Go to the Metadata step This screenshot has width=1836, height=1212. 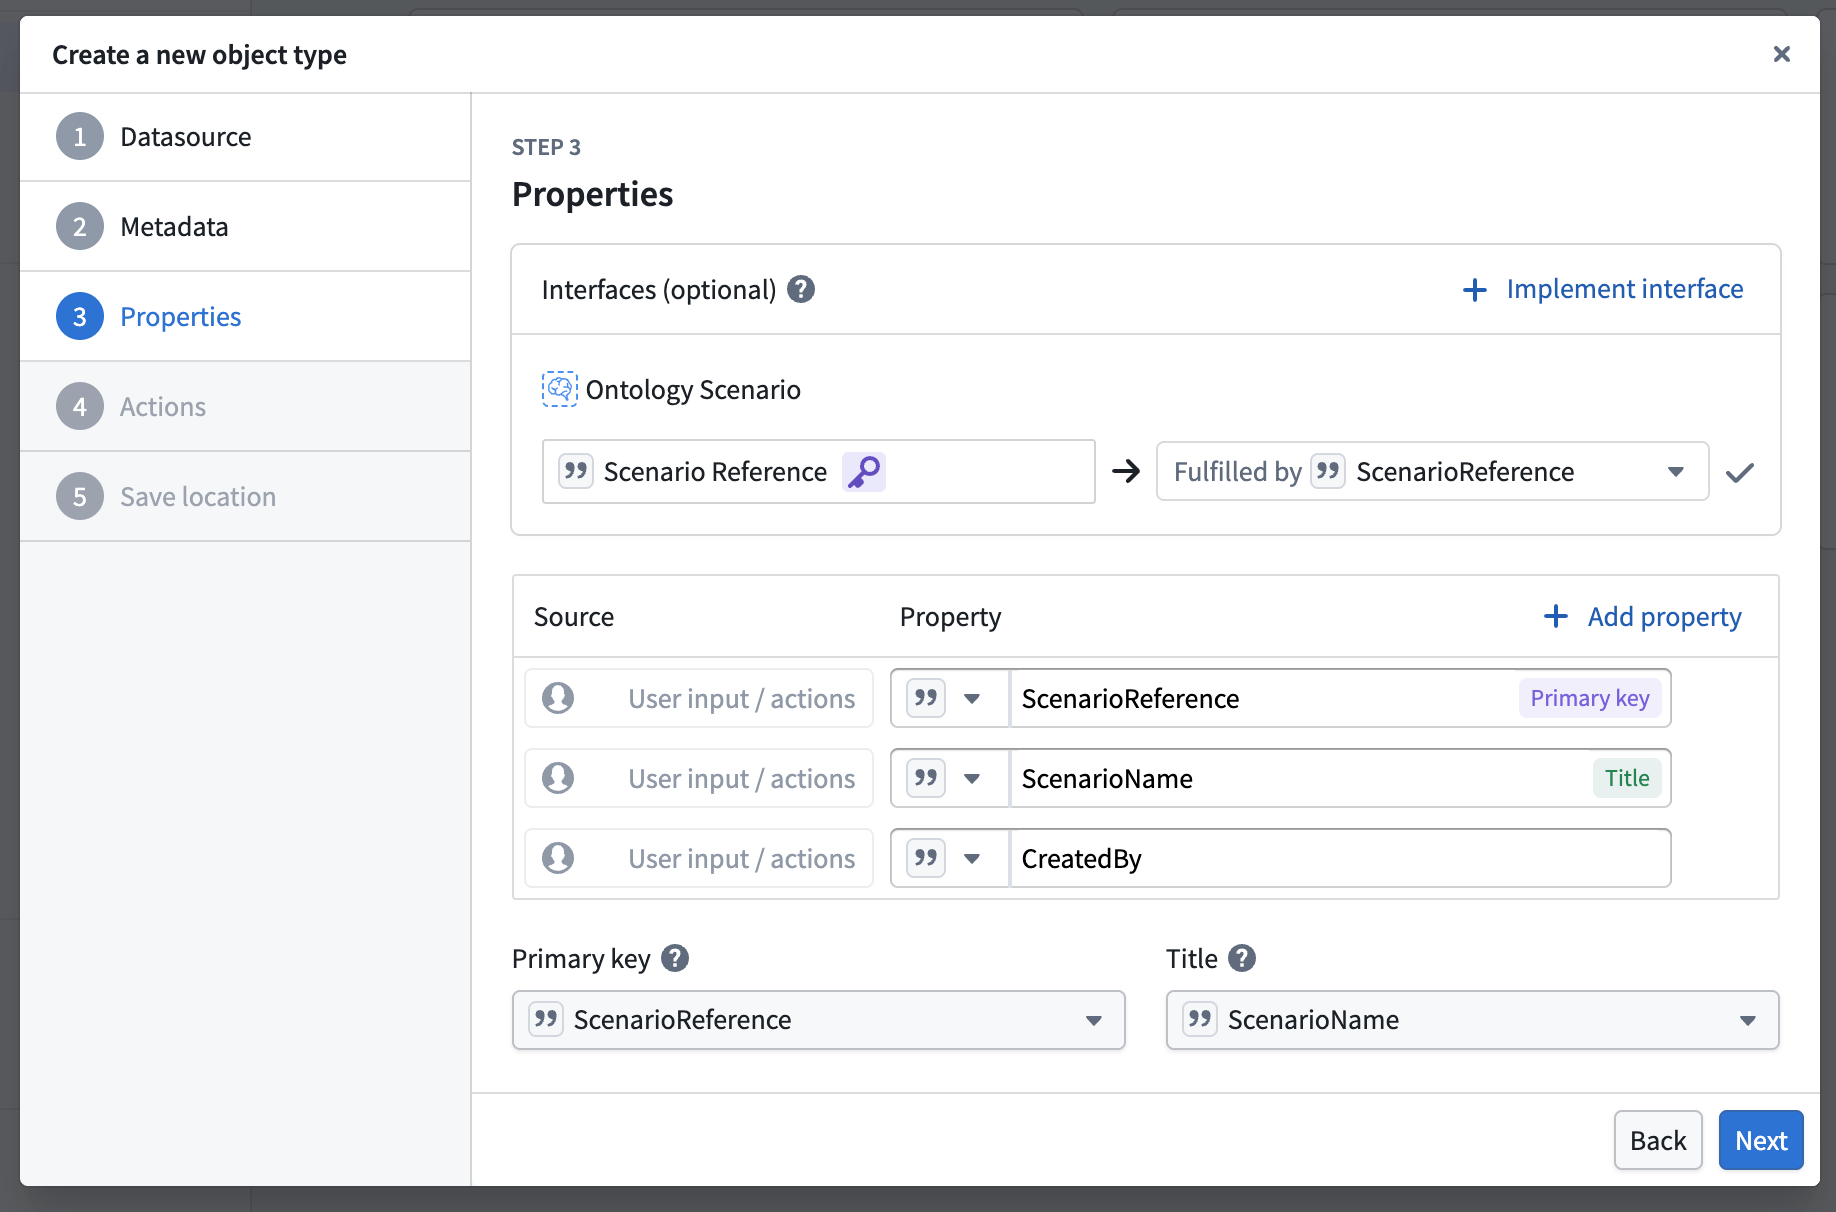245,227
